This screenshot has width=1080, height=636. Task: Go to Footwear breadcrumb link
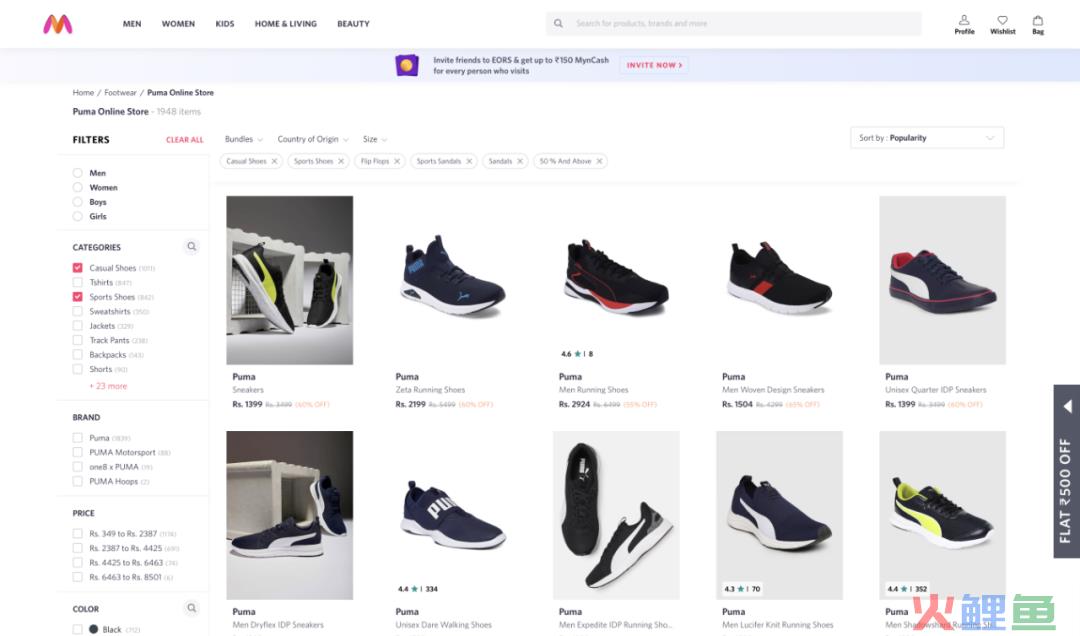point(121,92)
